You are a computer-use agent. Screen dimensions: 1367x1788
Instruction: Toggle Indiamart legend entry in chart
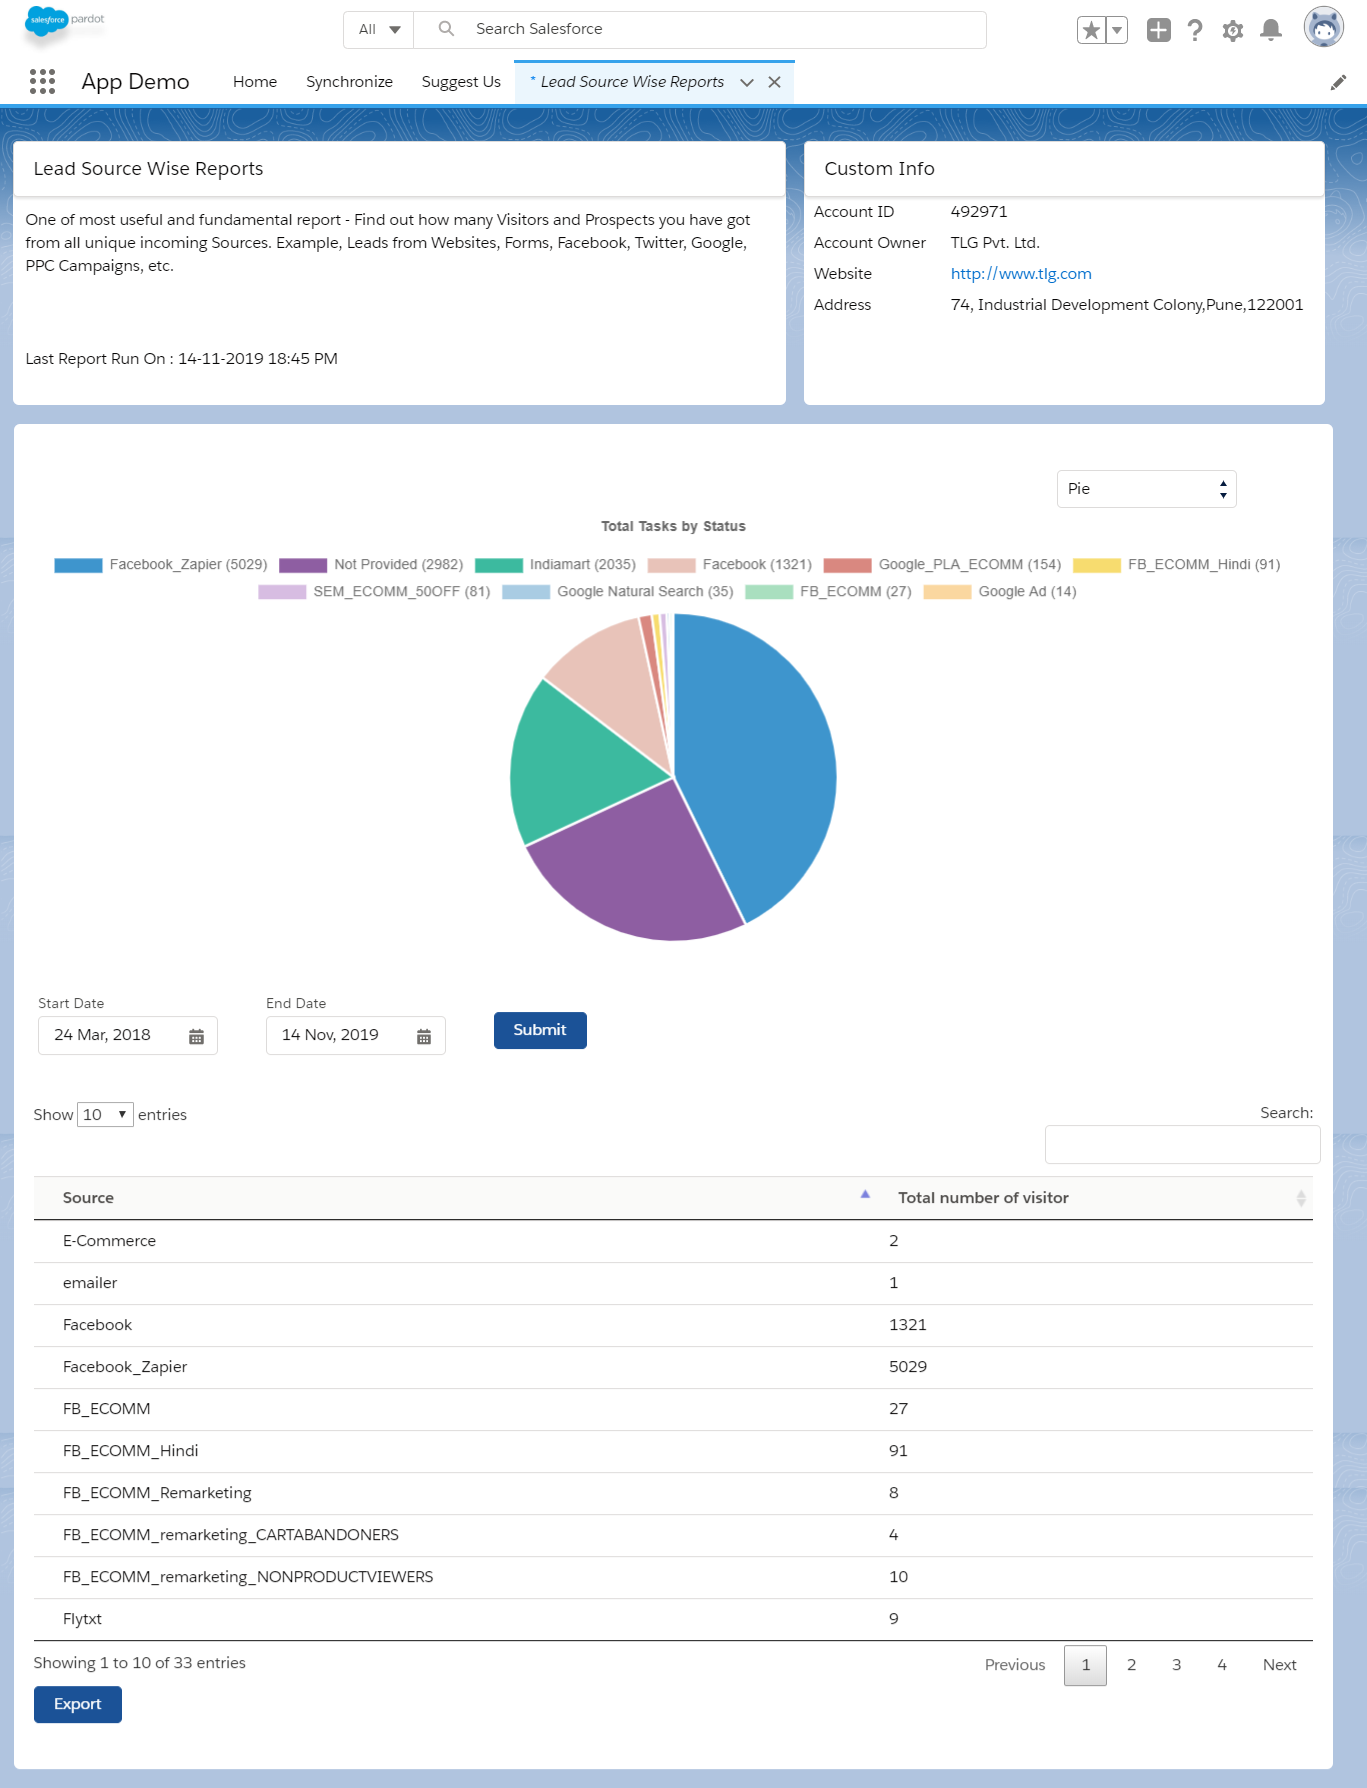coord(555,565)
